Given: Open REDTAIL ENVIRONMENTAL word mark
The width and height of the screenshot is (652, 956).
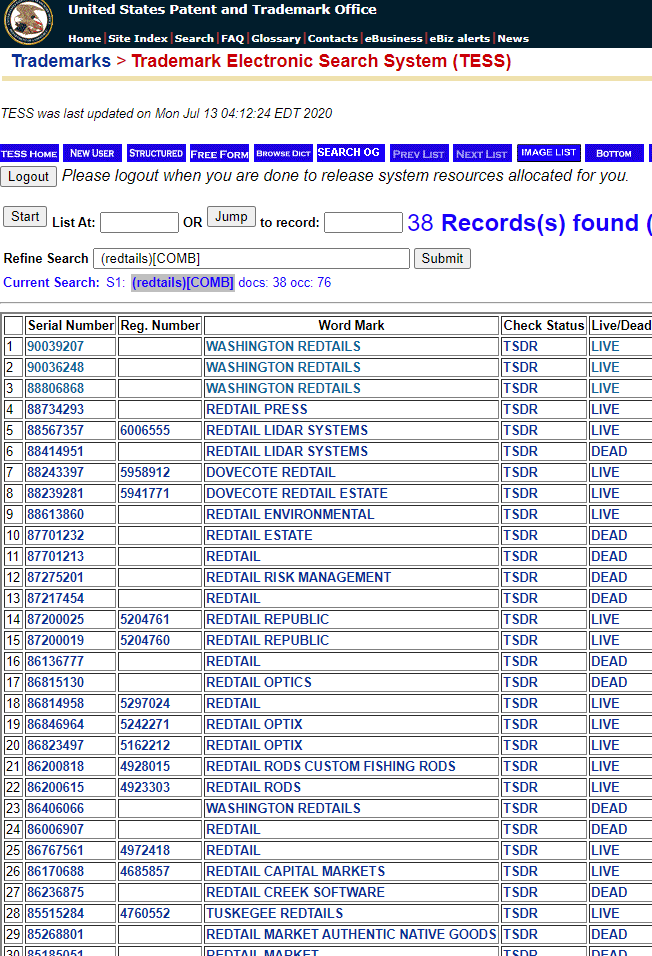Looking at the screenshot, I should click(290, 515).
